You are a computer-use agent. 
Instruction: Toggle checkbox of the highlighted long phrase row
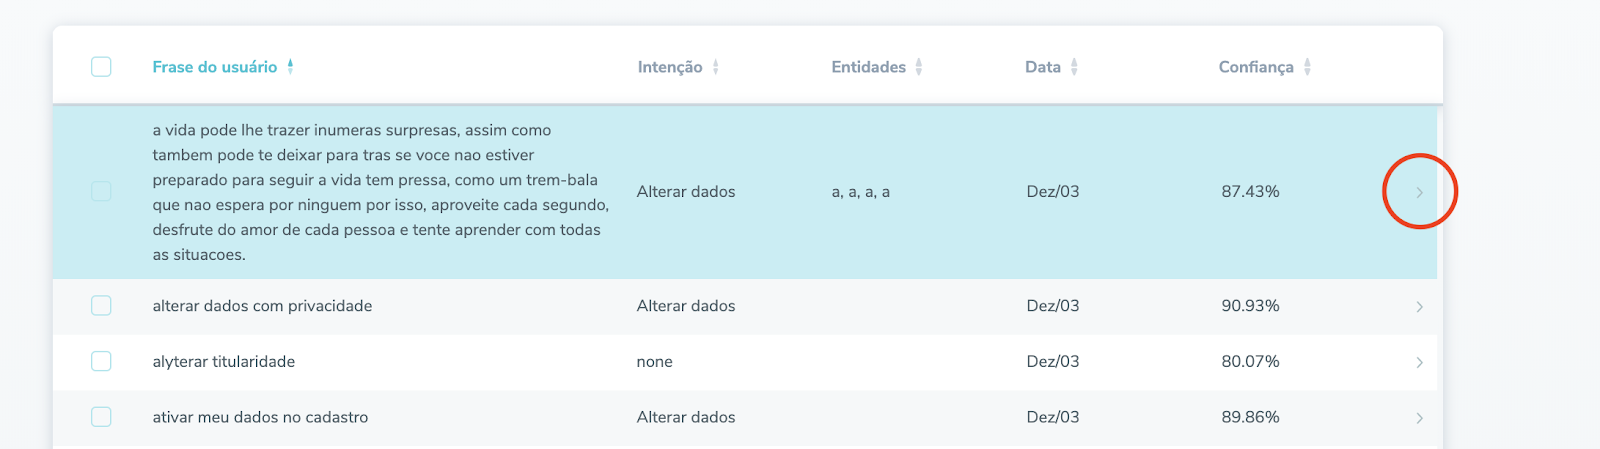tap(101, 191)
